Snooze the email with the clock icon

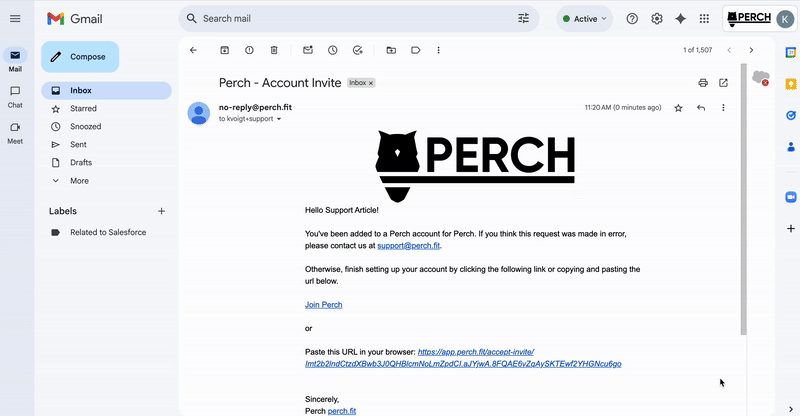click(x=333, y=50)
